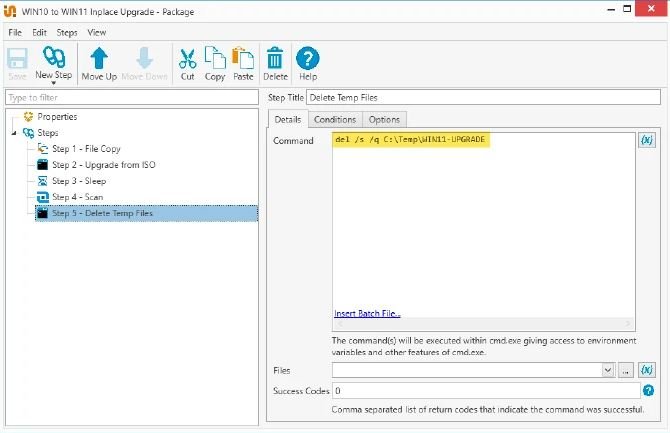Click the Insert Batch File link

(367, 313)
